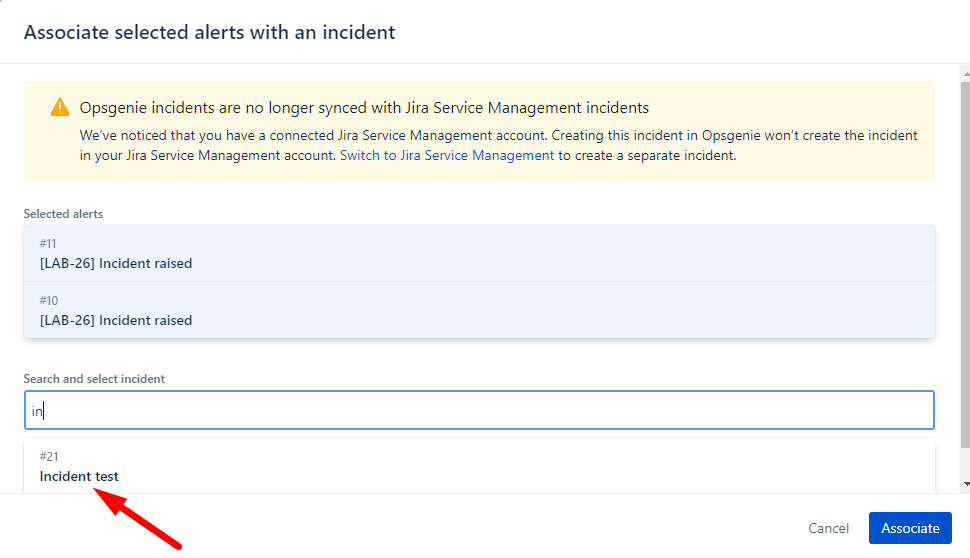Click the yellow warning triangle icon
Viewport: 970px width, 558px height.
(x=60, y=108)
